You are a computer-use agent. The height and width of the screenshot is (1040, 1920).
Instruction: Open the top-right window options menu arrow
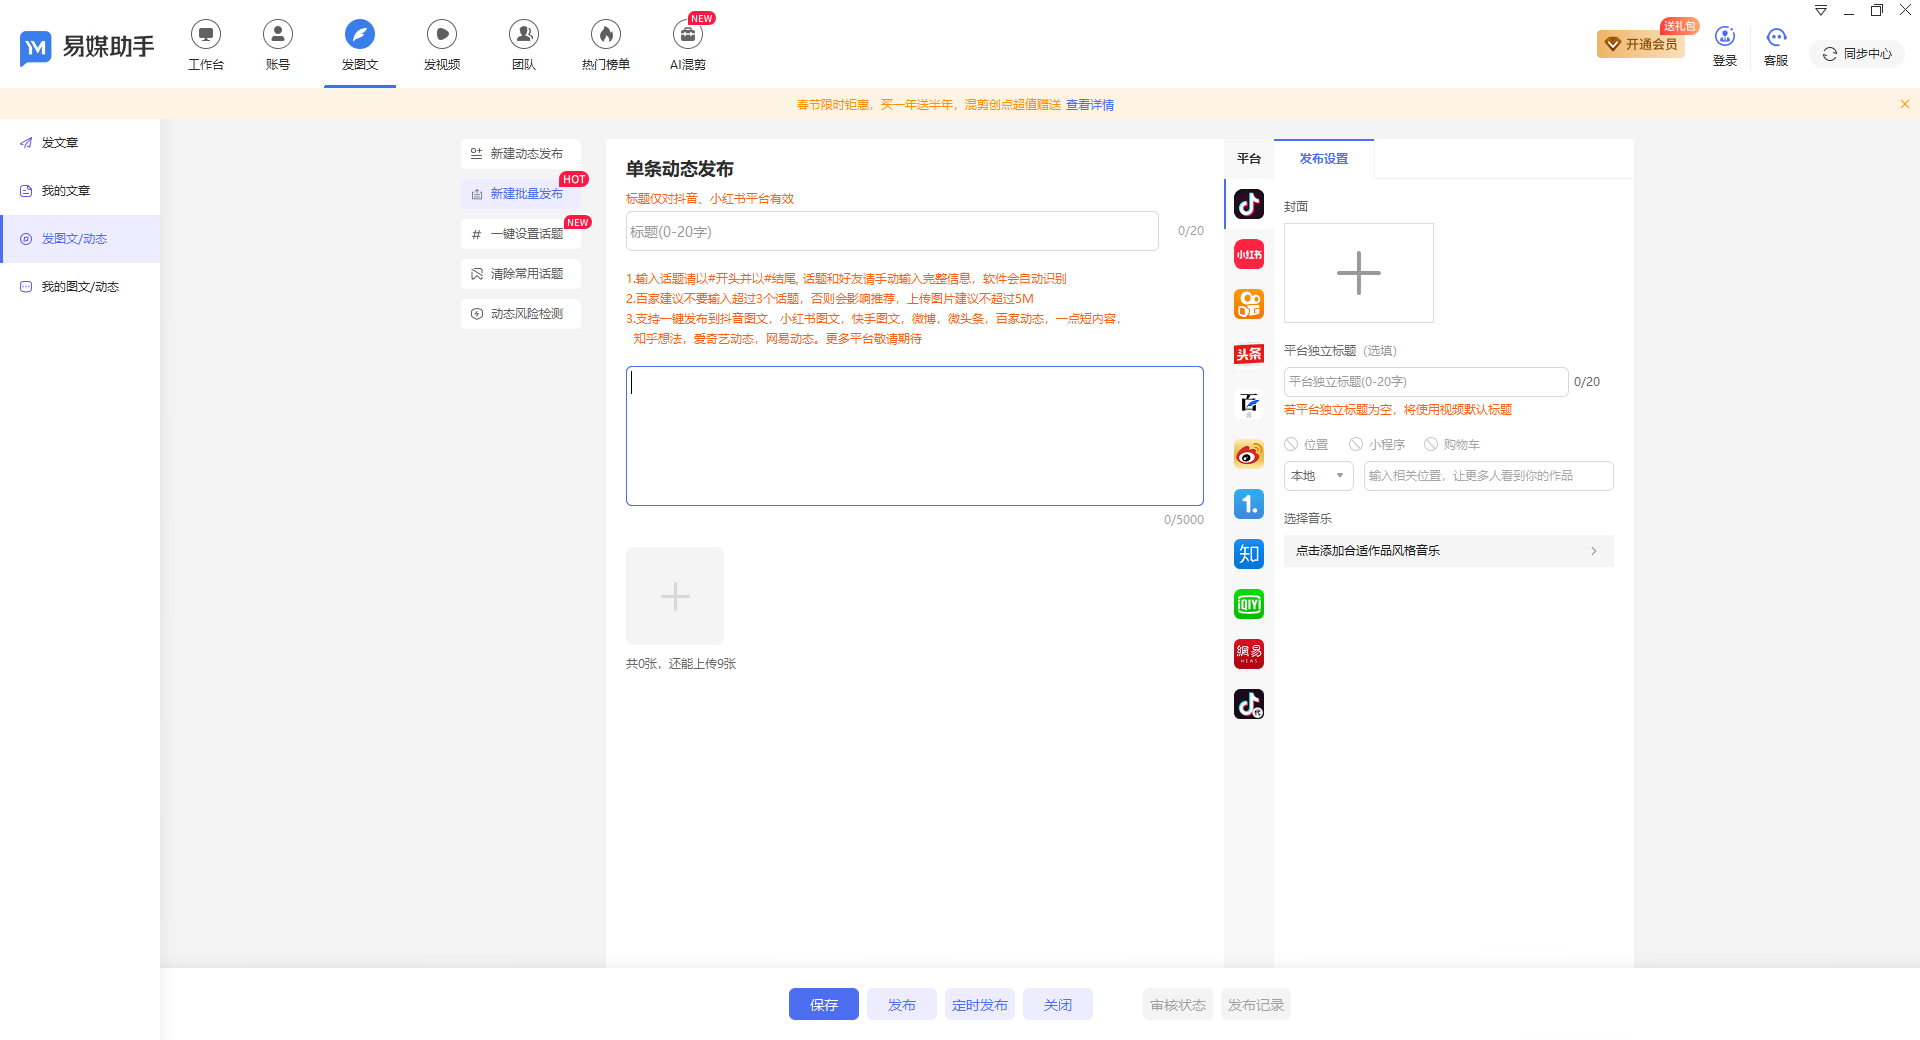(1821, 11)
